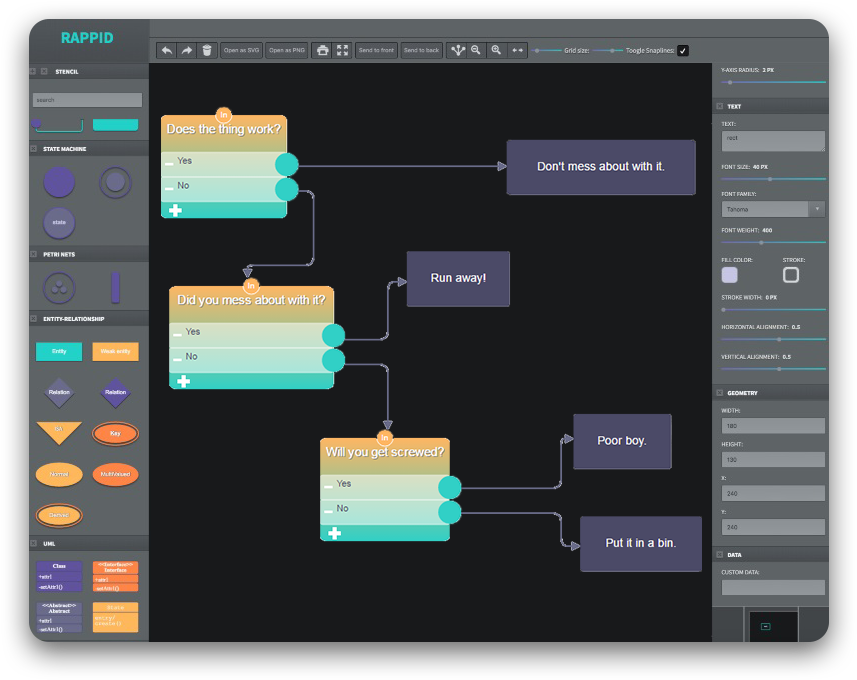The width and height of the screenshot is (857, 680).
Task: Click the stencil search field
Action: click(x=87, y=100)
